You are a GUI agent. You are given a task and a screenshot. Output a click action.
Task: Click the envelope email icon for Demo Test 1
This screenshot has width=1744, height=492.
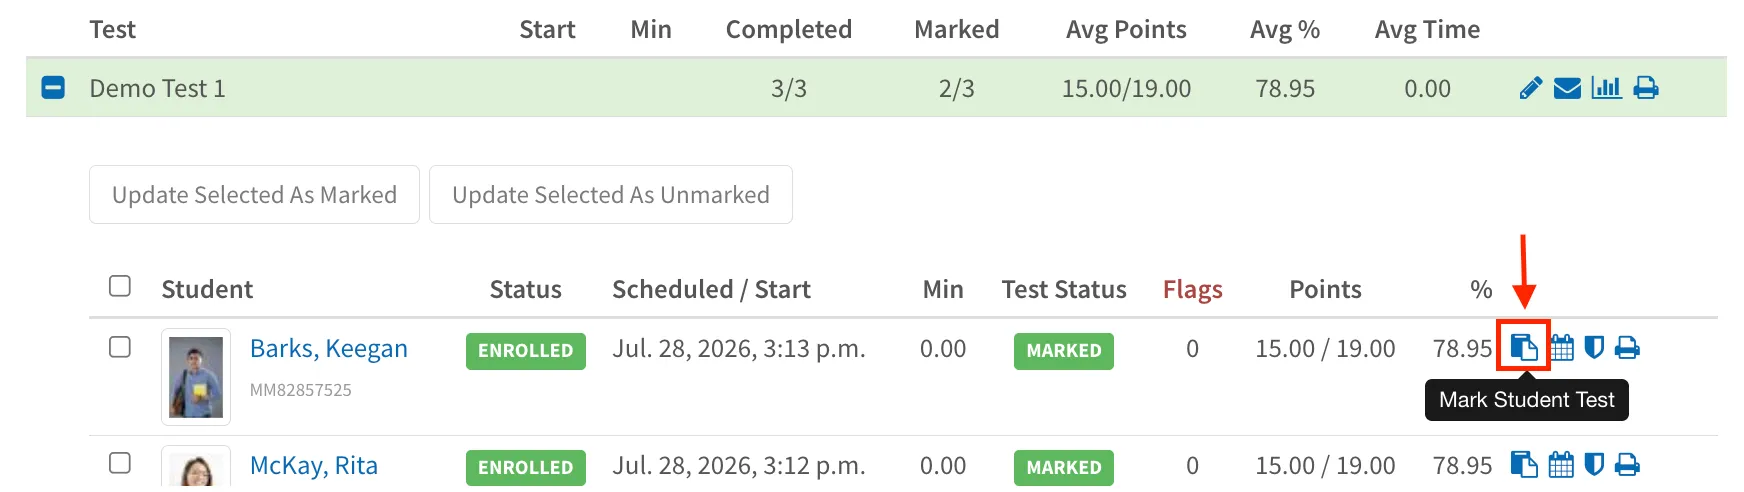tap(1567, 88)
